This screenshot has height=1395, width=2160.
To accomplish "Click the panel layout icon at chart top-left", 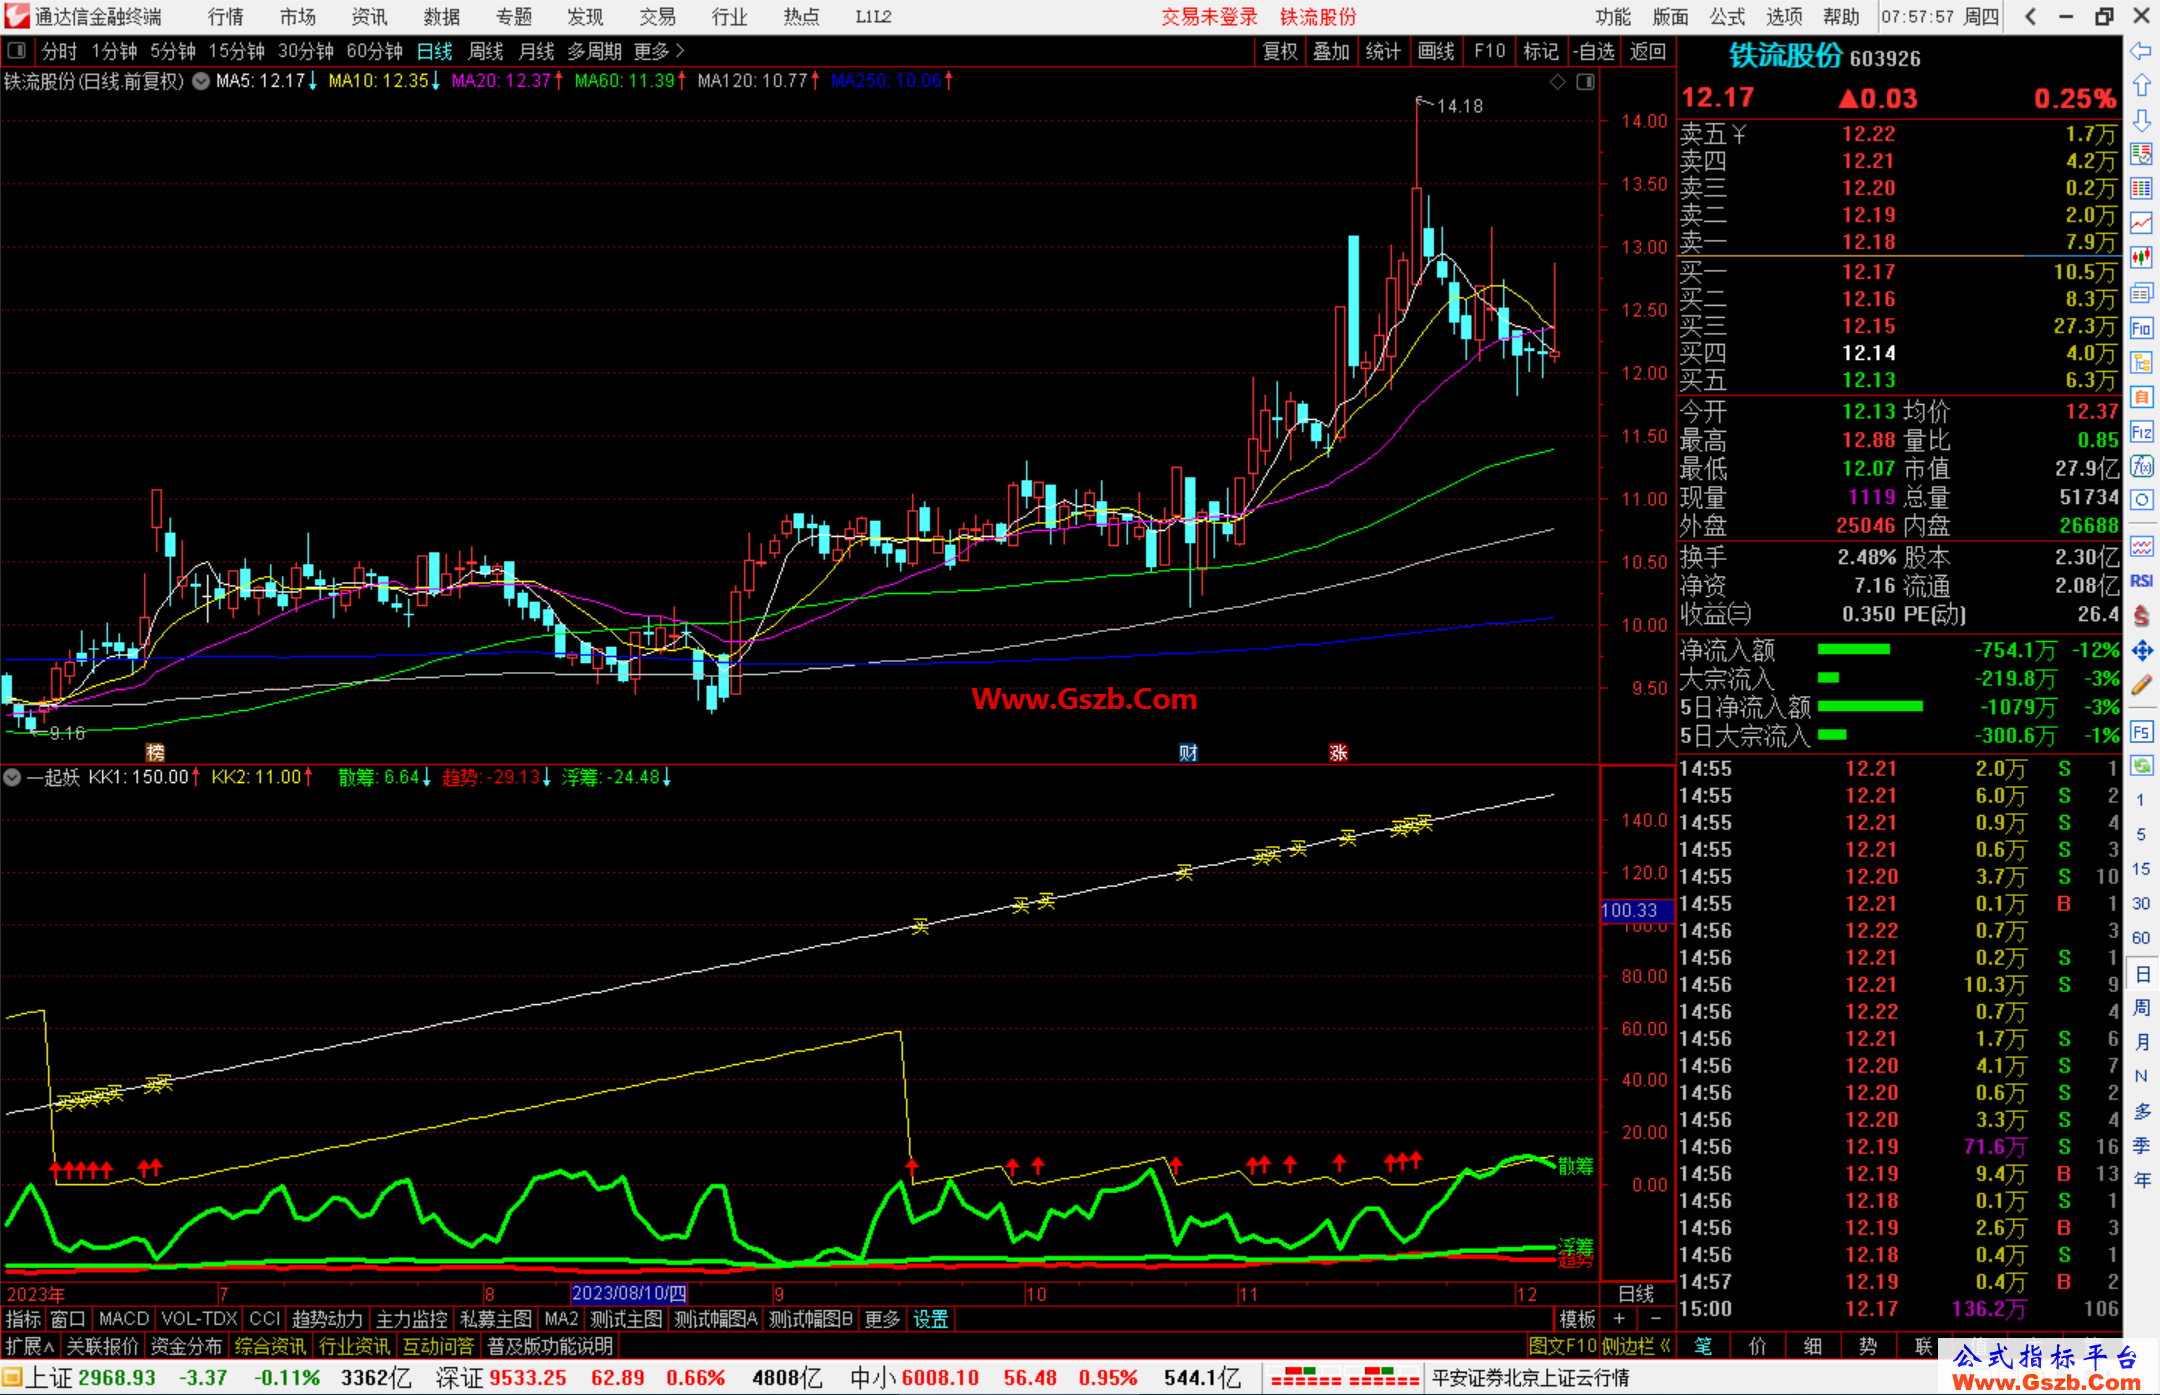I will [x=17, y=50].
